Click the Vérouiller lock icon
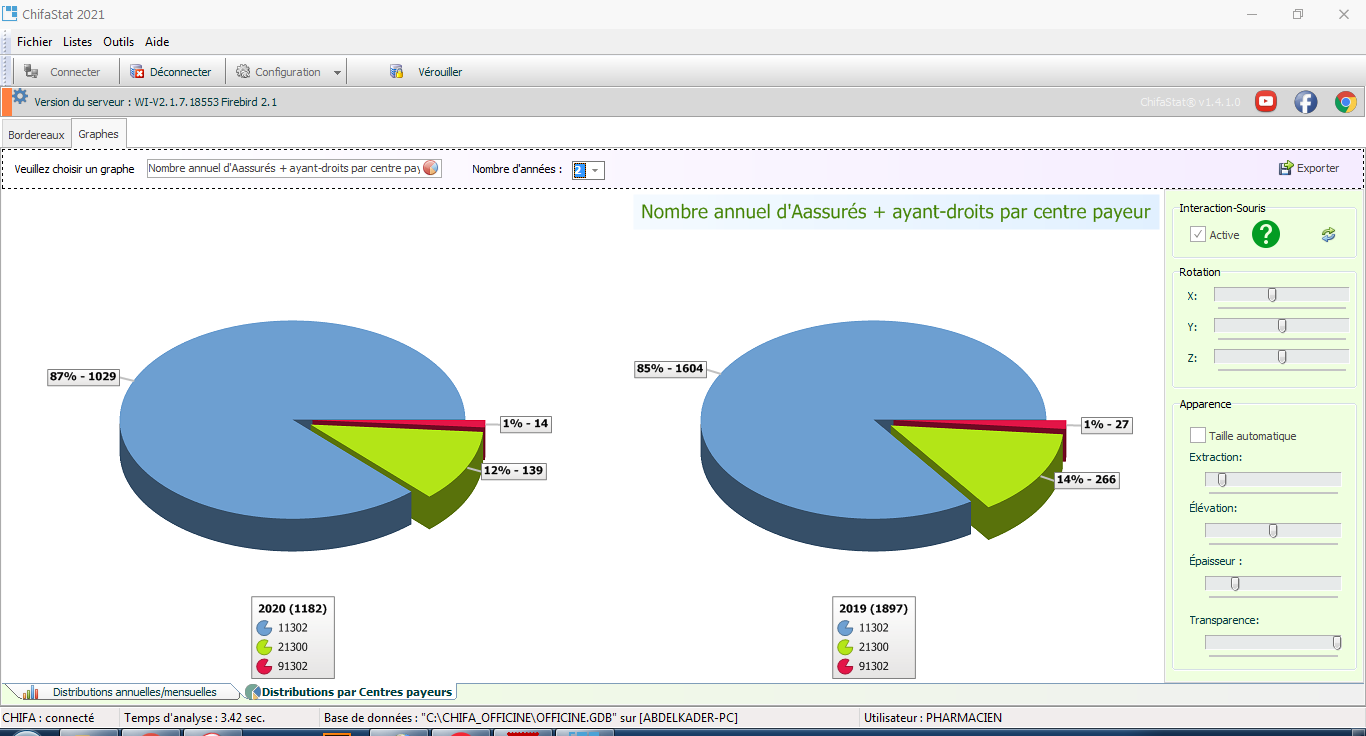Viewport: 1366px width, 736px height. coord(397,72)
